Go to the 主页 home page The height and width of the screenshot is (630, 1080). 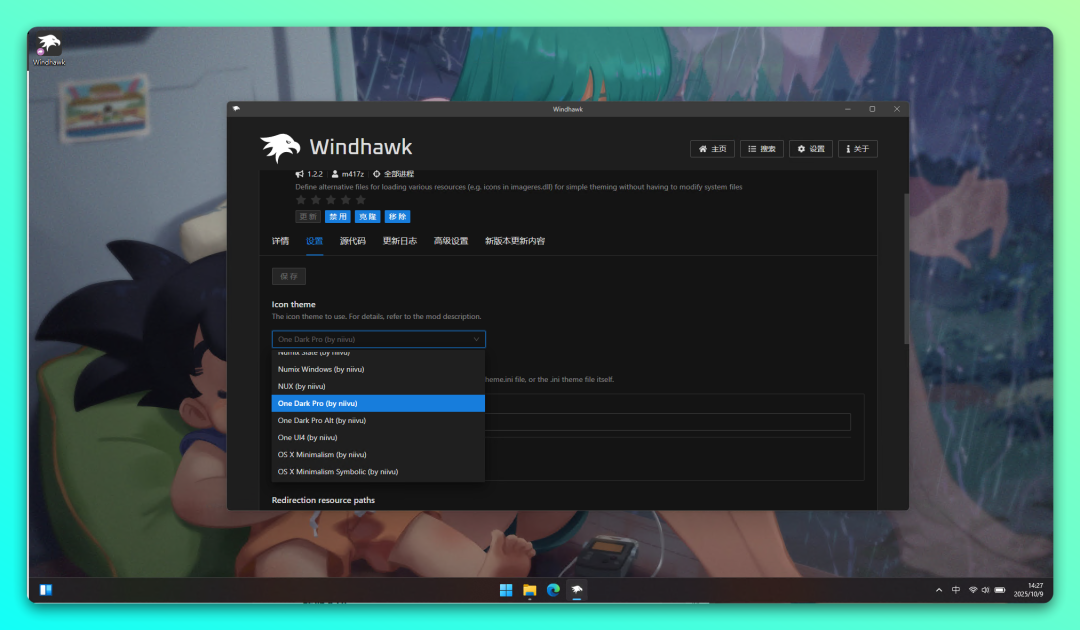[x=712, y=149]
